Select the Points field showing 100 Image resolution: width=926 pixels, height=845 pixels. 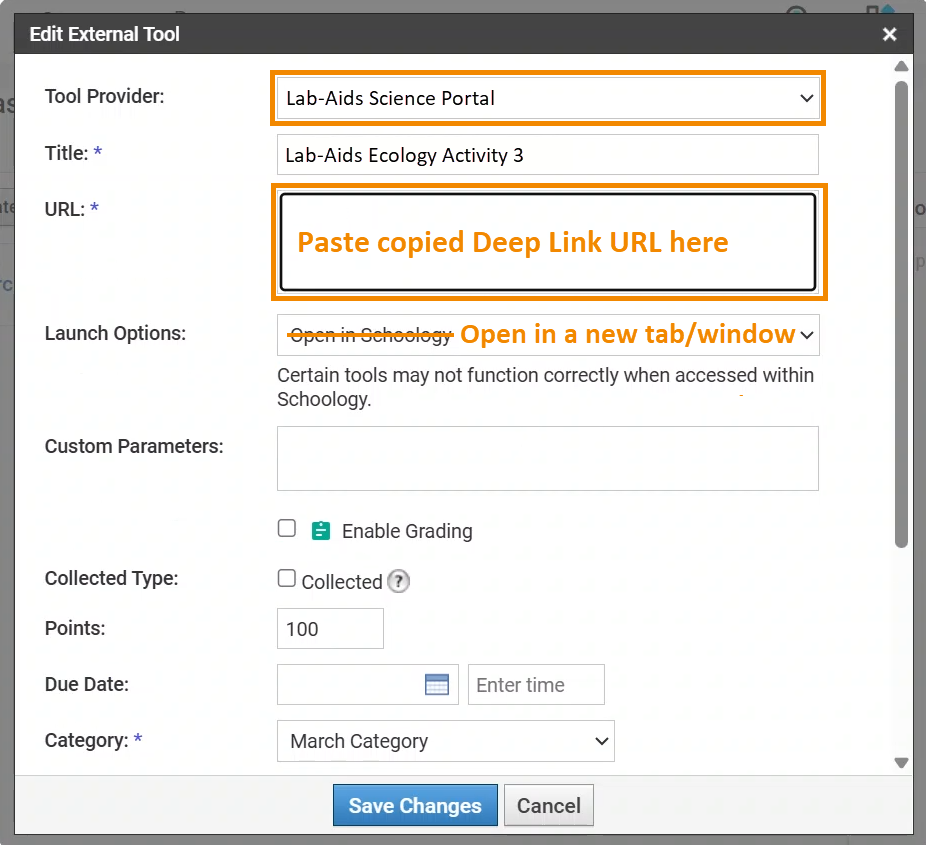330,628
